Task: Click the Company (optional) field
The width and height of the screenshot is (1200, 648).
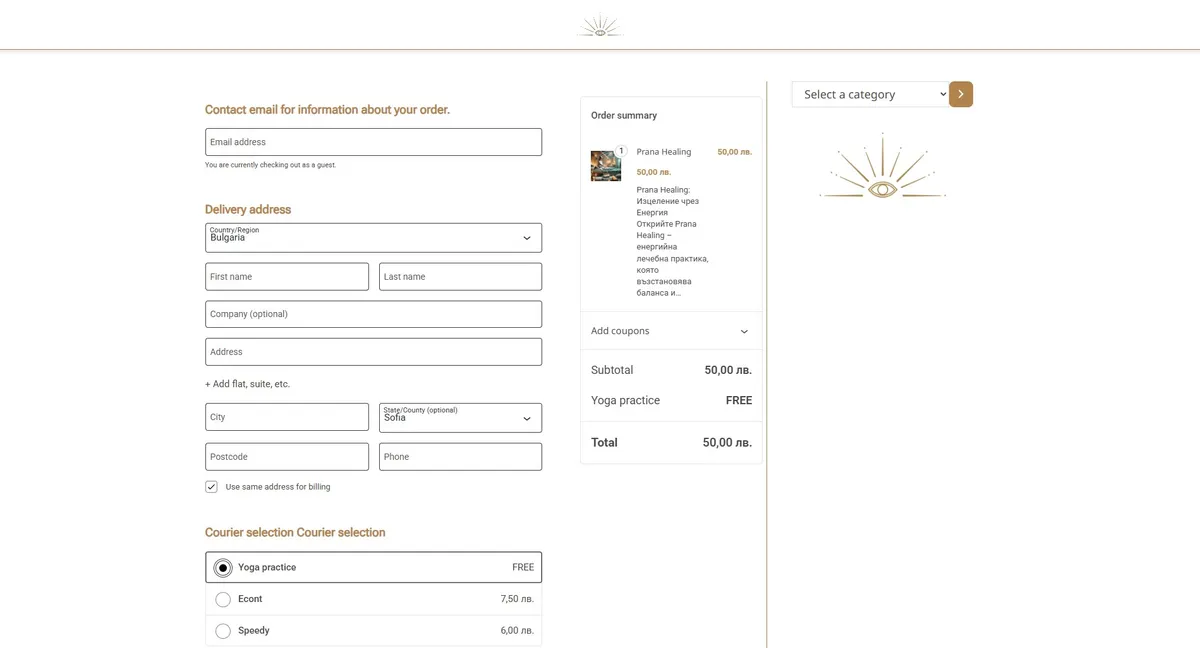Action: click(373, 313)
